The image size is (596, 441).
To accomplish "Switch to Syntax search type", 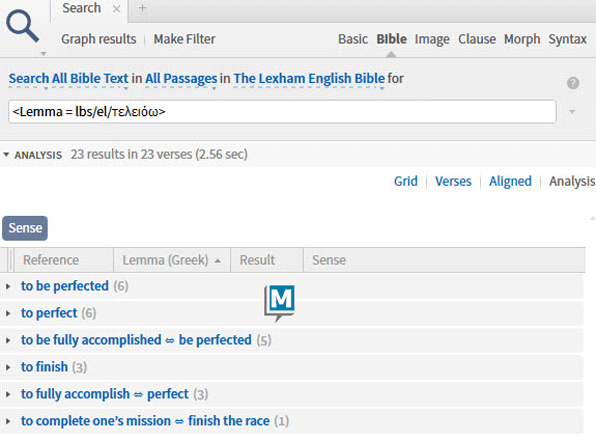I will (567, 39).
